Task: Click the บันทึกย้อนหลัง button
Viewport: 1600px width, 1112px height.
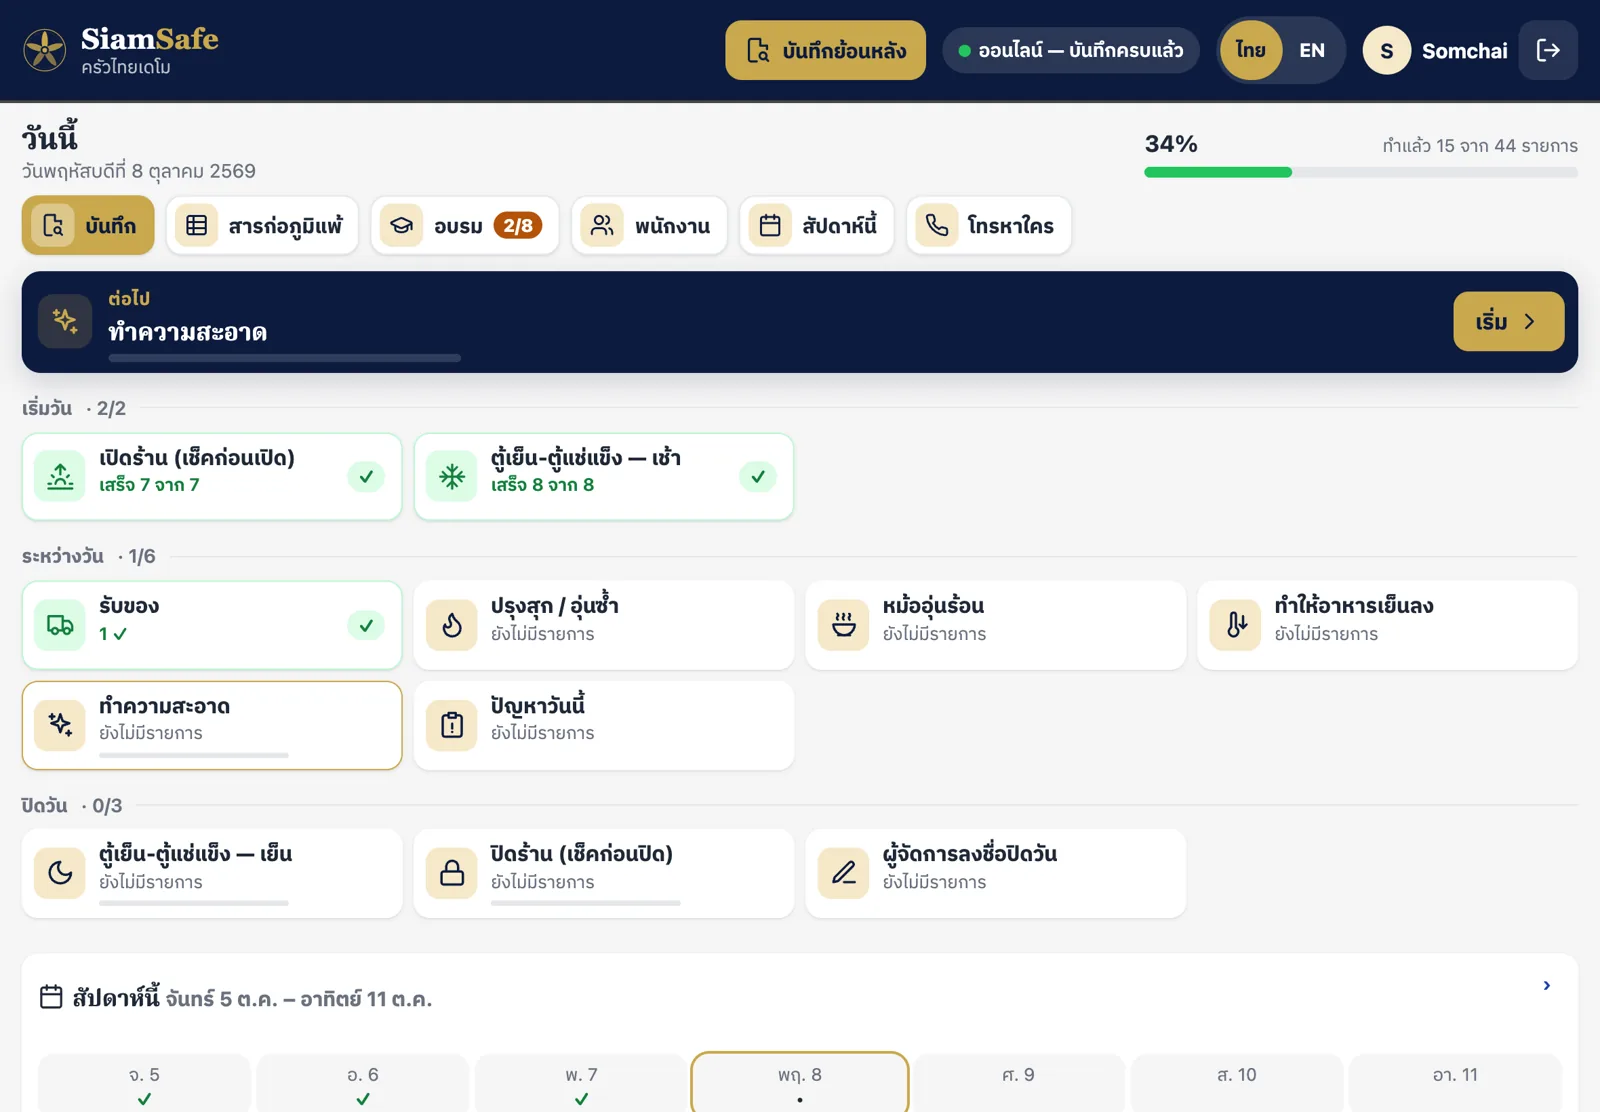Action: pos(826,50)
